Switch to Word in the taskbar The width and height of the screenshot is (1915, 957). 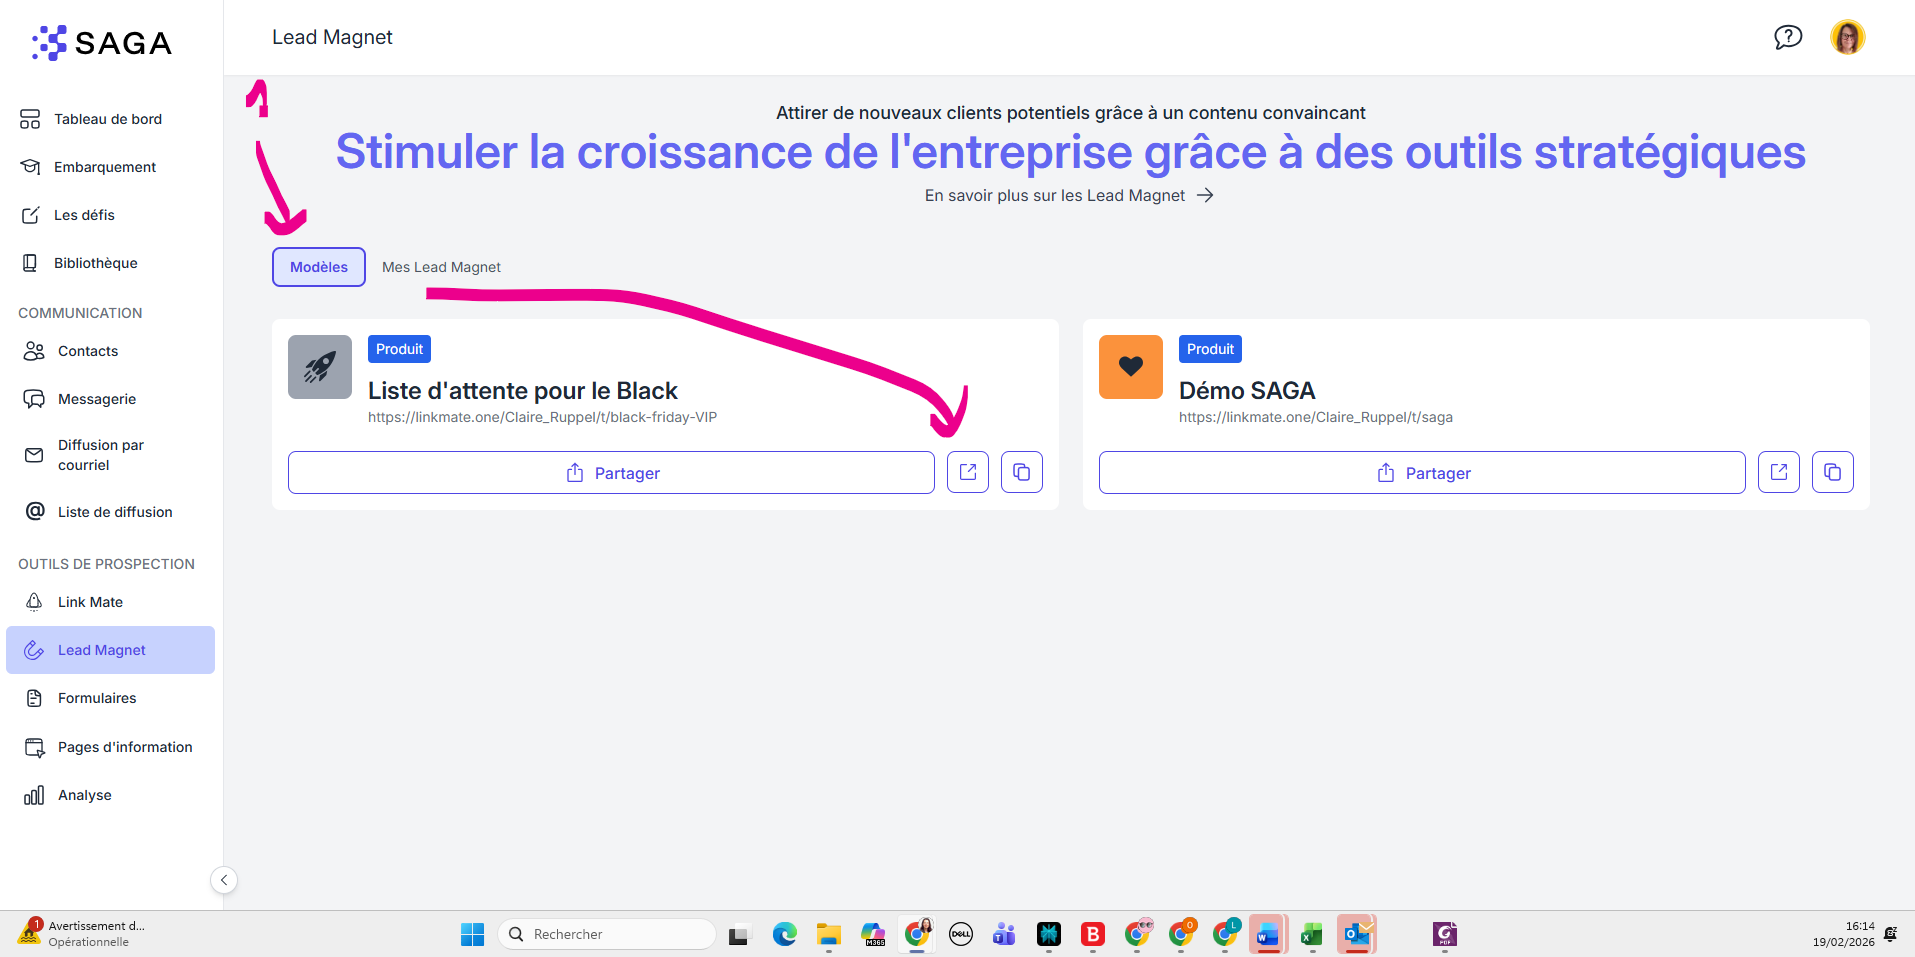[1268, 934]
